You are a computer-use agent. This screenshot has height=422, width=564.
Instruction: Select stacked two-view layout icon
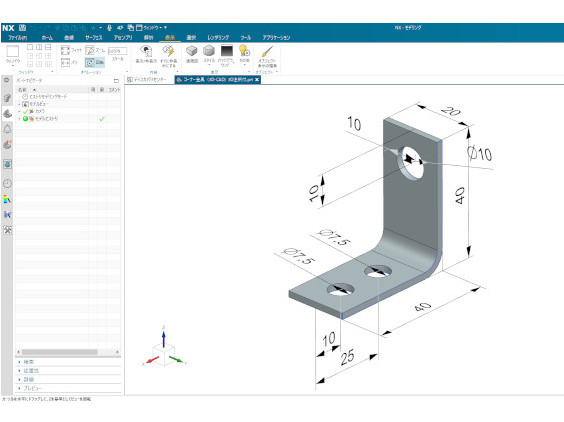48,47
